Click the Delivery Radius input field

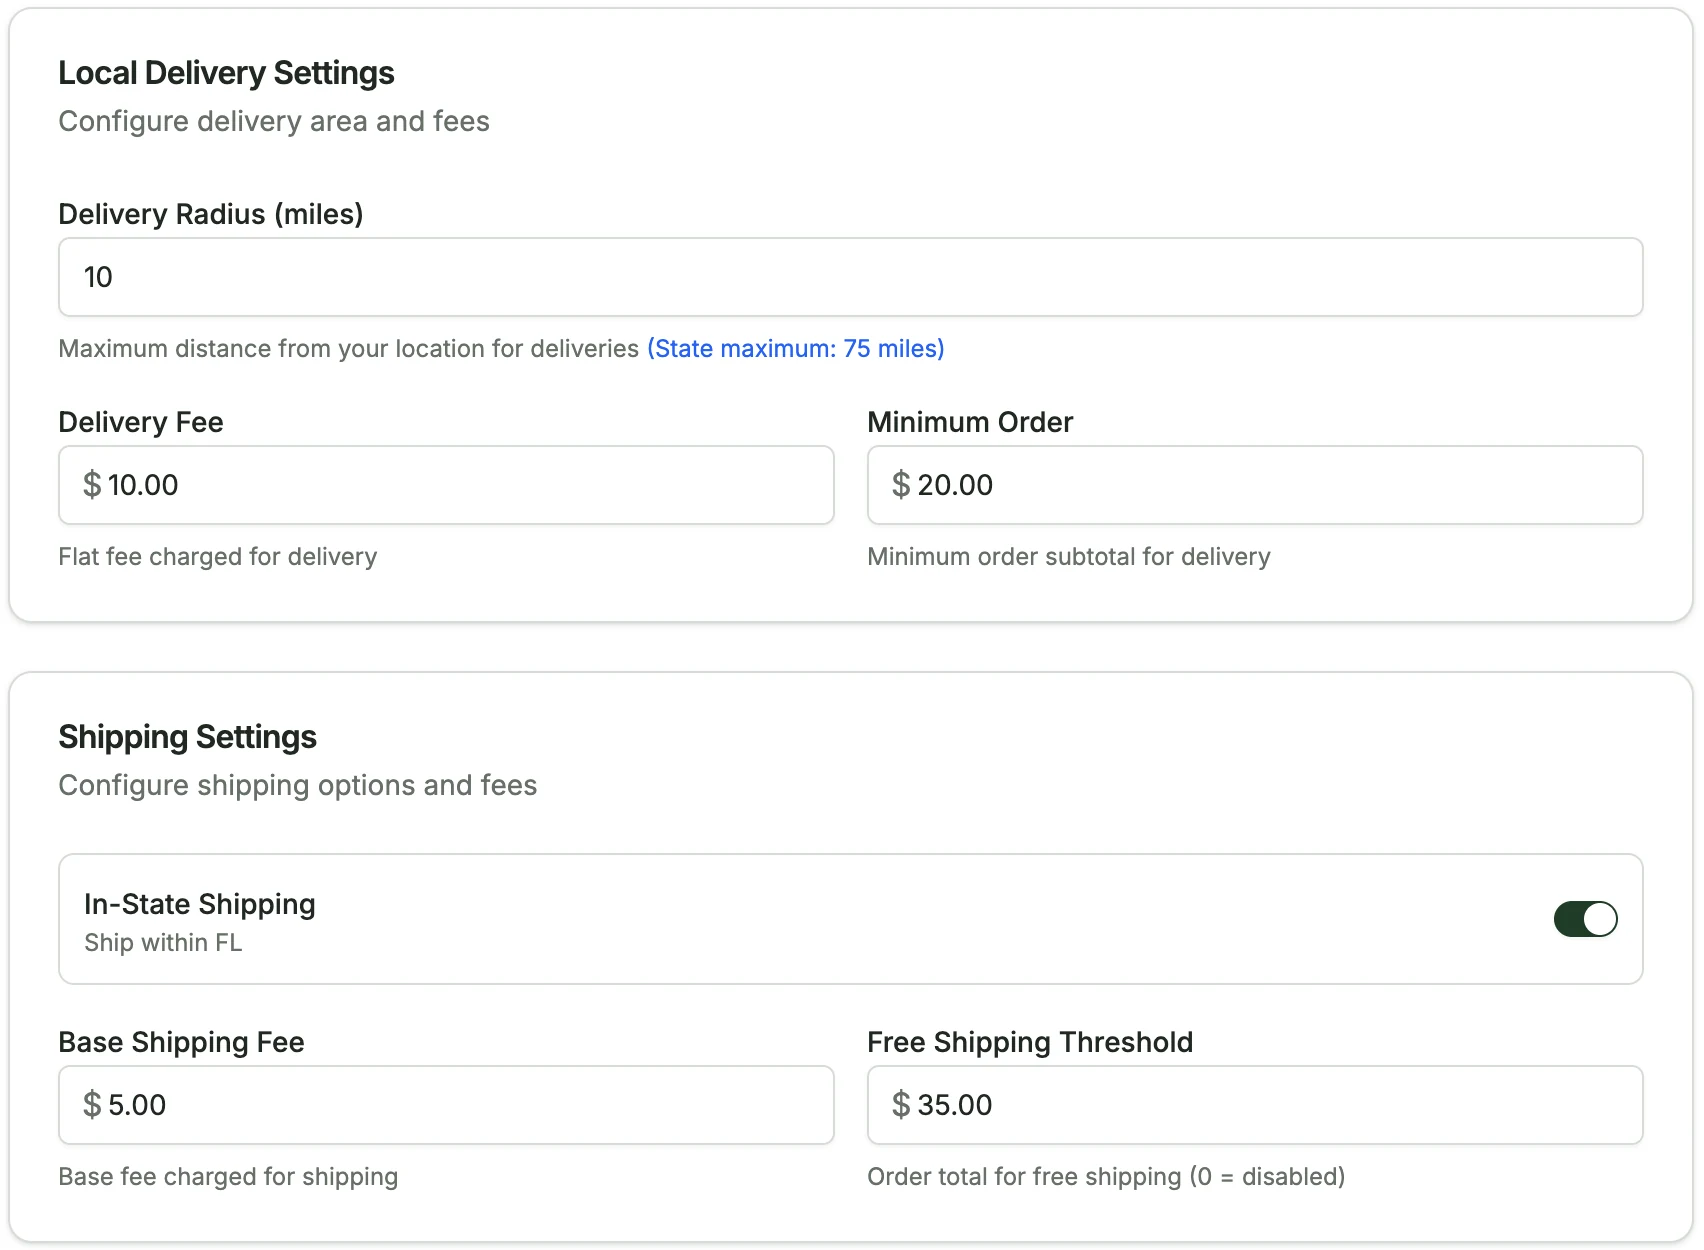pos(851,277)
